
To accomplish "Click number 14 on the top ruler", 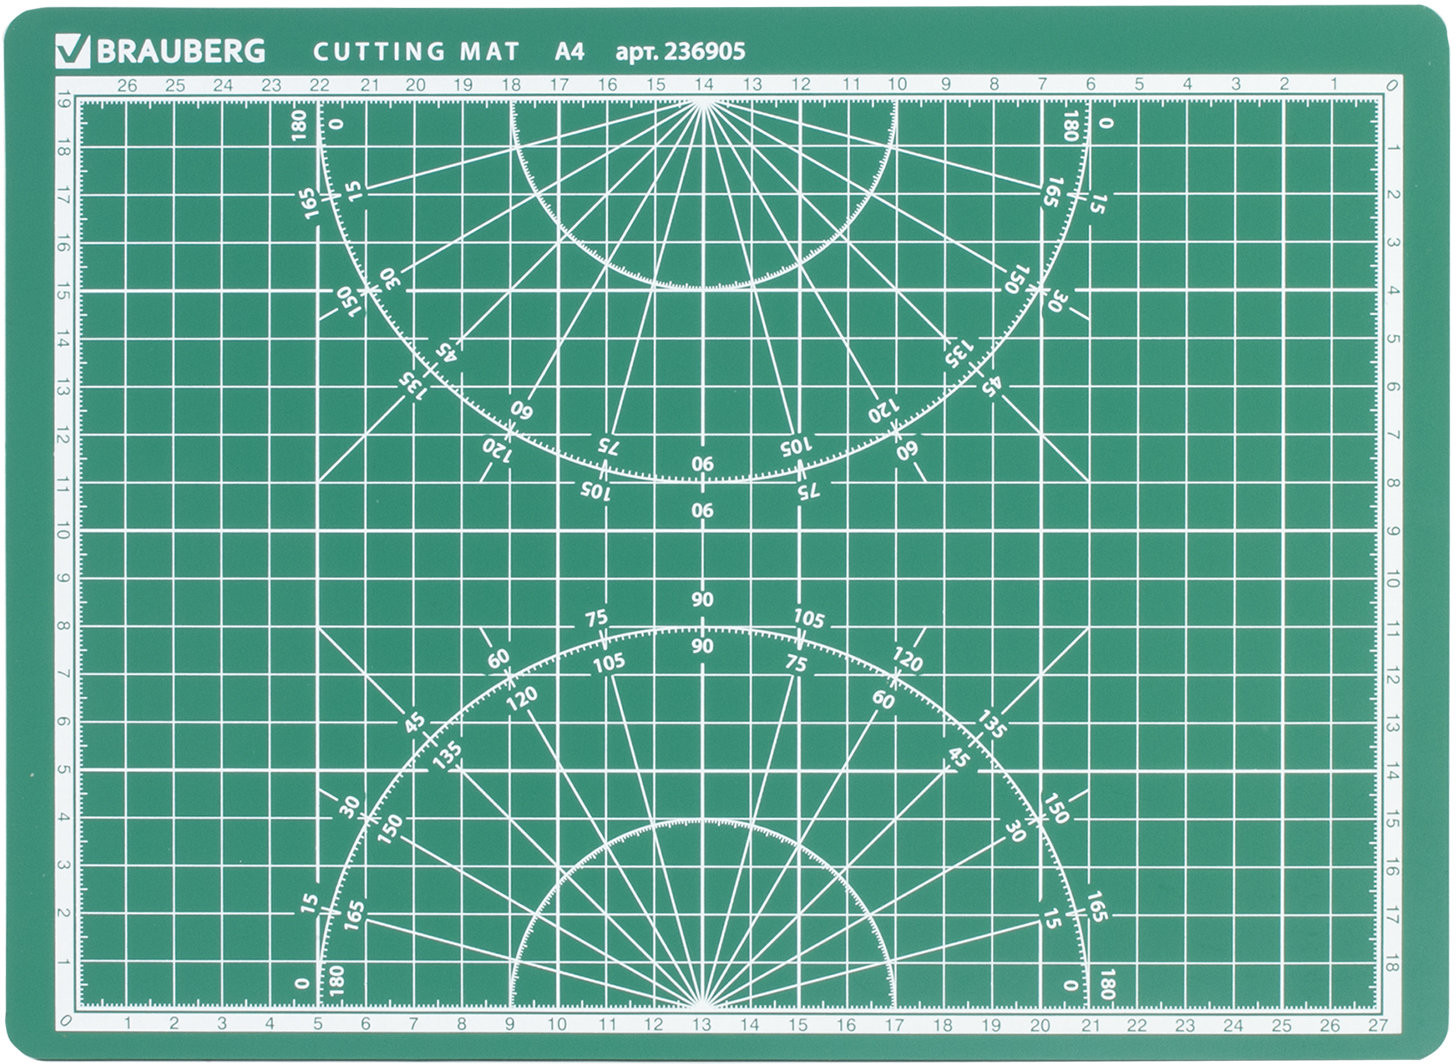I will click(704, 85).
